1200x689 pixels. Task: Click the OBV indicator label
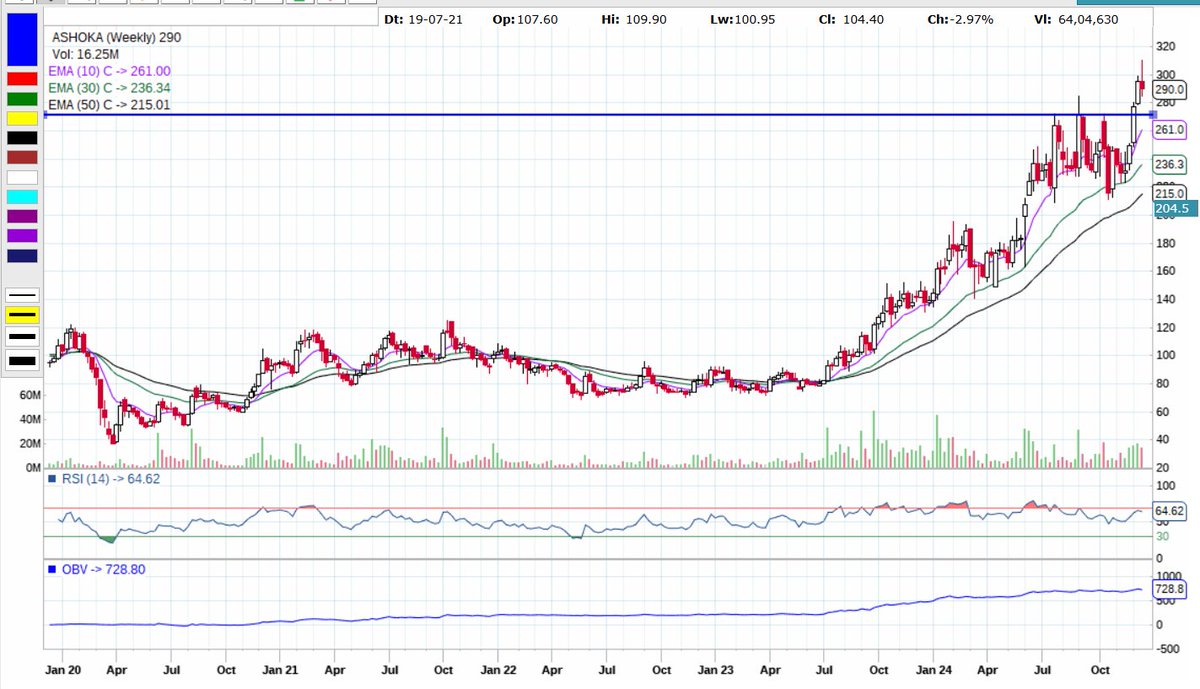97,568
